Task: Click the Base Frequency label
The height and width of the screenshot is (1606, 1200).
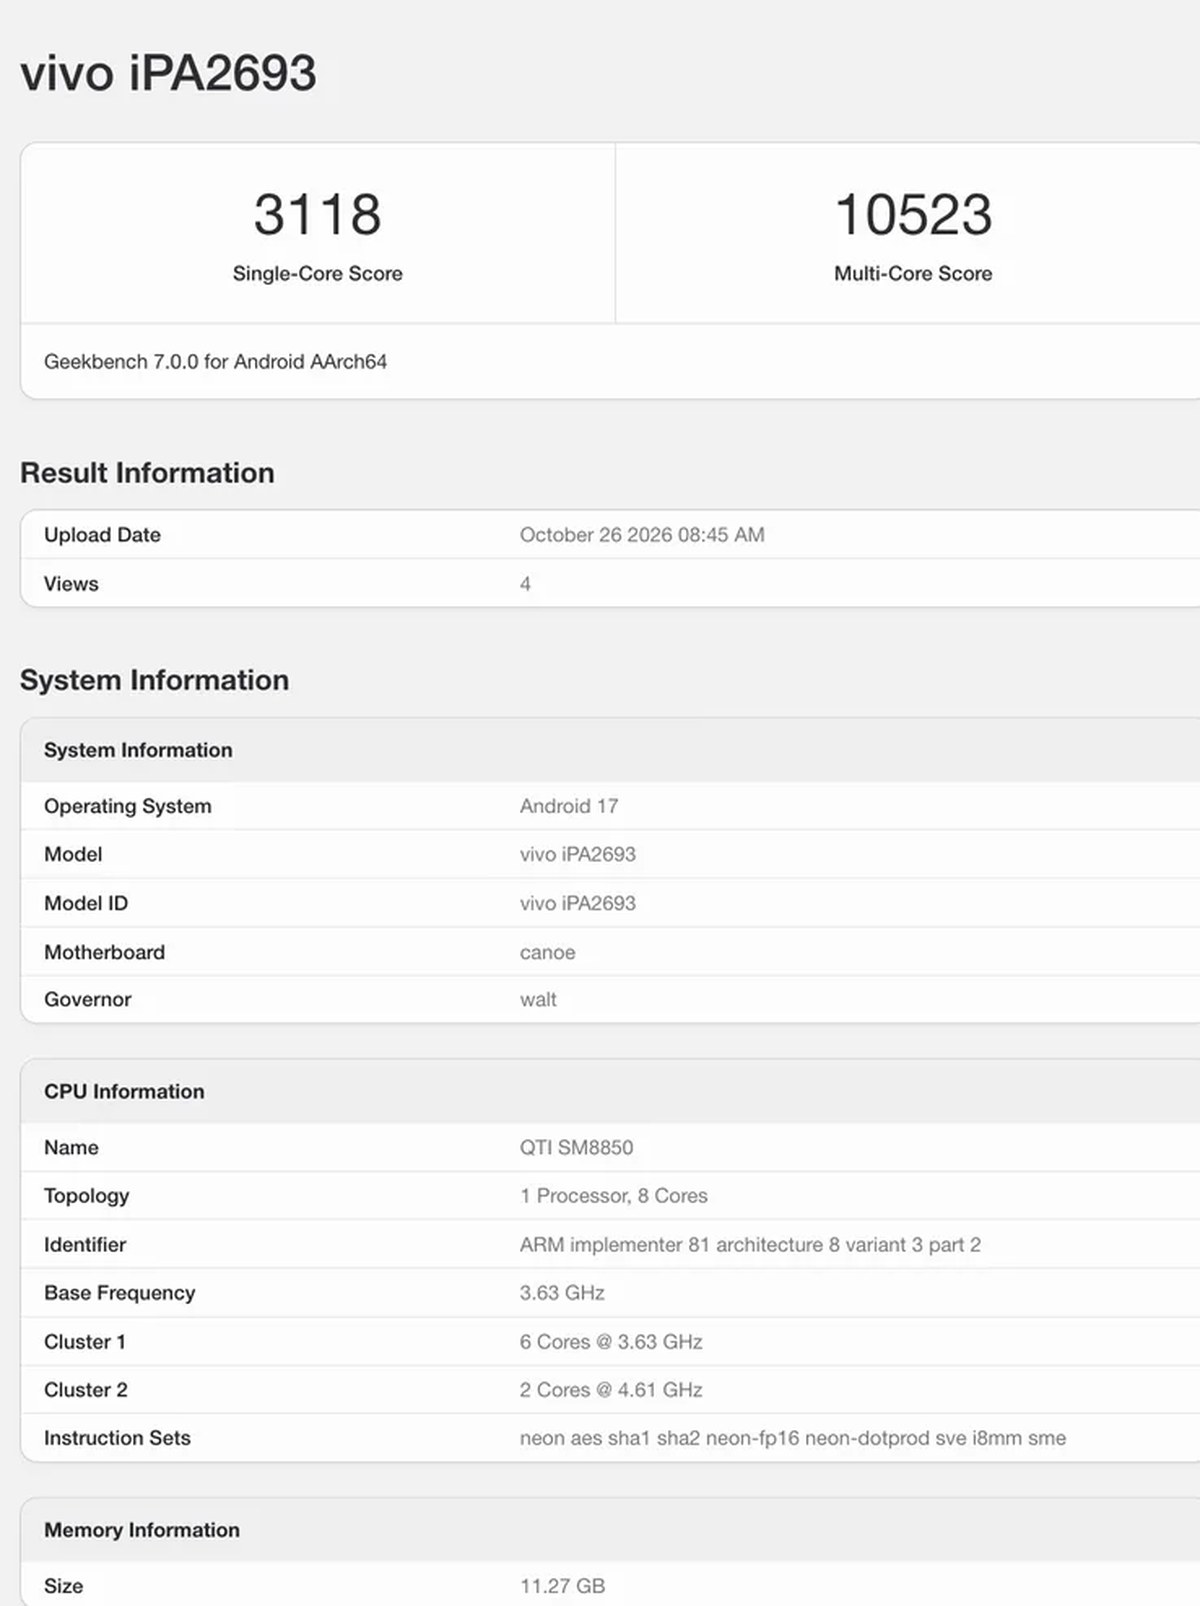Action: tap(120, 1293)
